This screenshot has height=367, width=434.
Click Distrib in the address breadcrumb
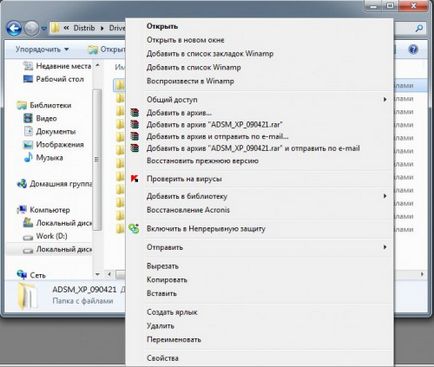(84, 28)
